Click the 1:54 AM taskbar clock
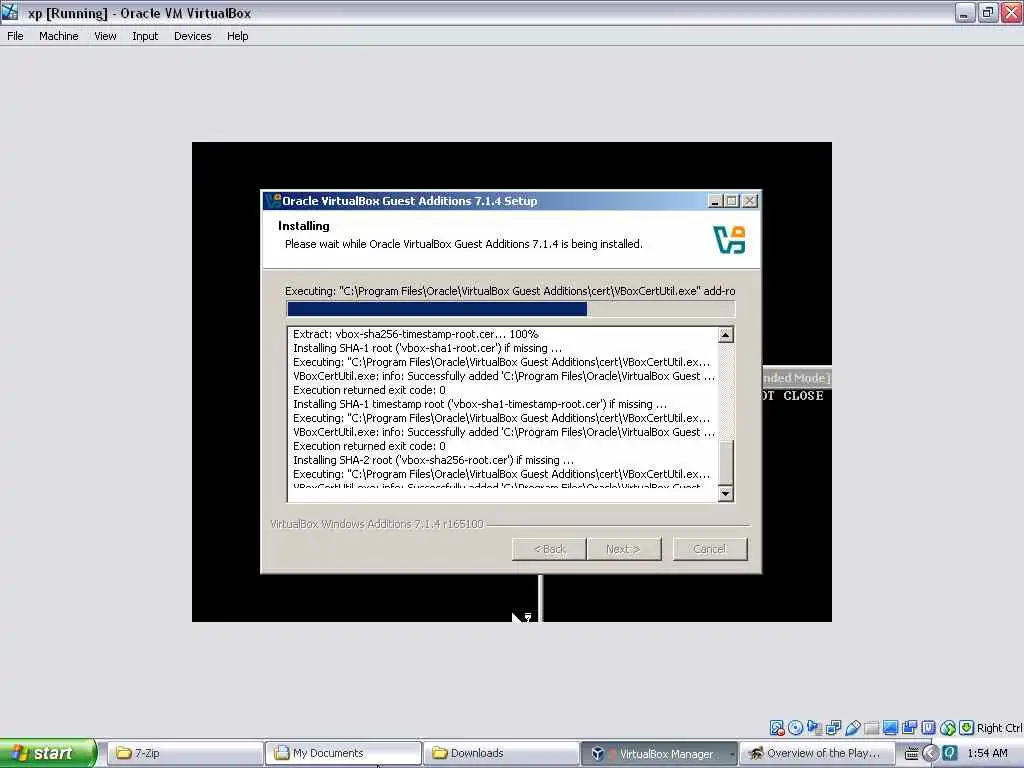 coord(987,753)
